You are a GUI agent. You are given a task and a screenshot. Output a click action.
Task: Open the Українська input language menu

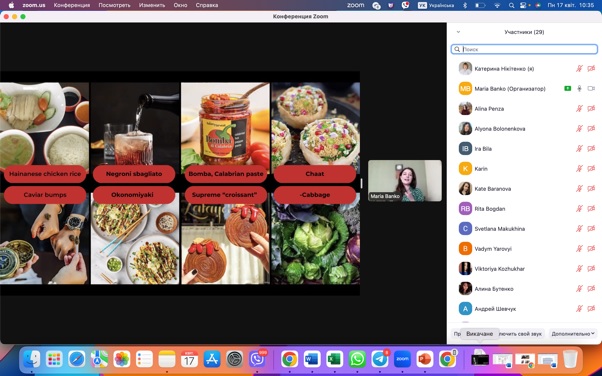click(x=436, y=5)
